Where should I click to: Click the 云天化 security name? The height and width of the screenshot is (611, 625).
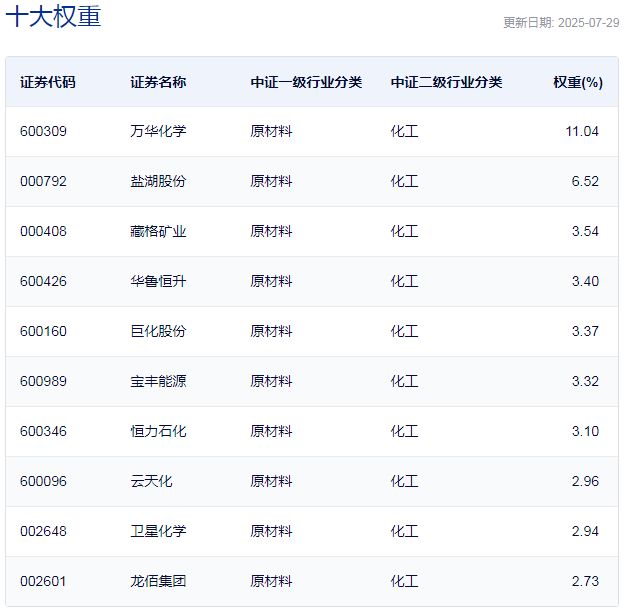click(151, 481)
